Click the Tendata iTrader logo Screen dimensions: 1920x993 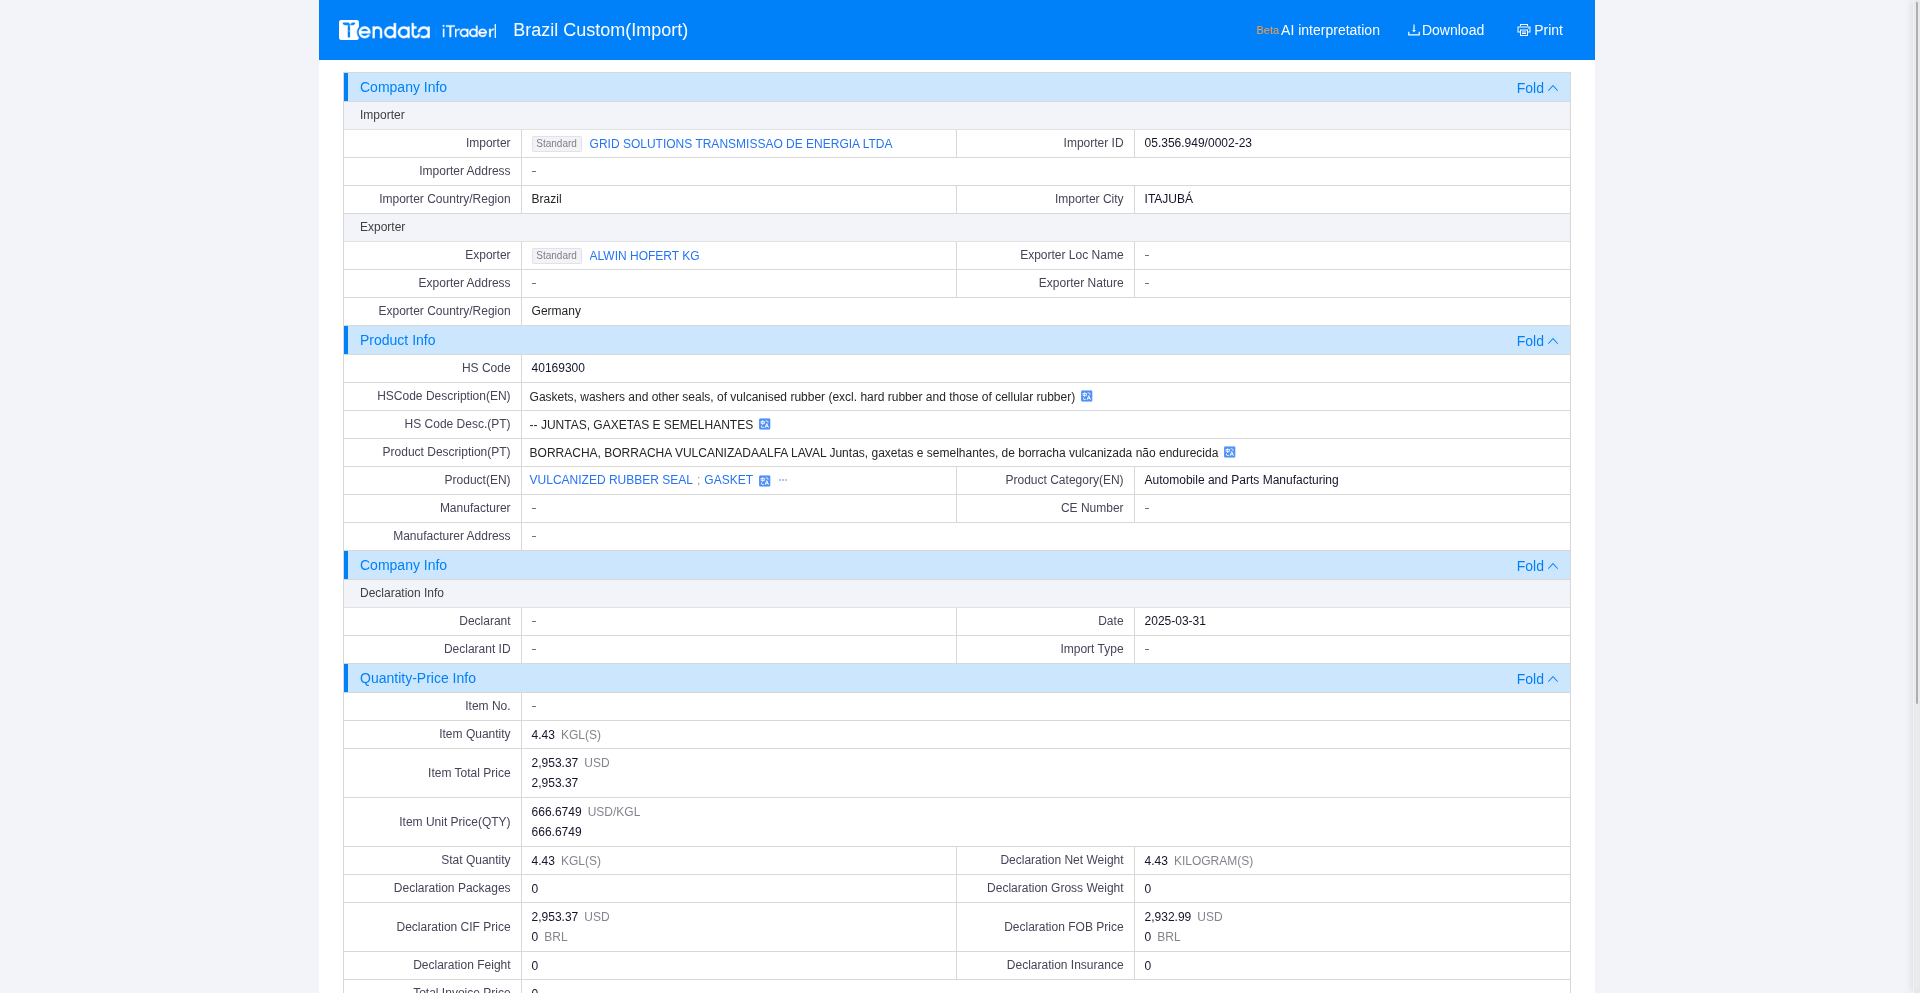pos(417,30)
